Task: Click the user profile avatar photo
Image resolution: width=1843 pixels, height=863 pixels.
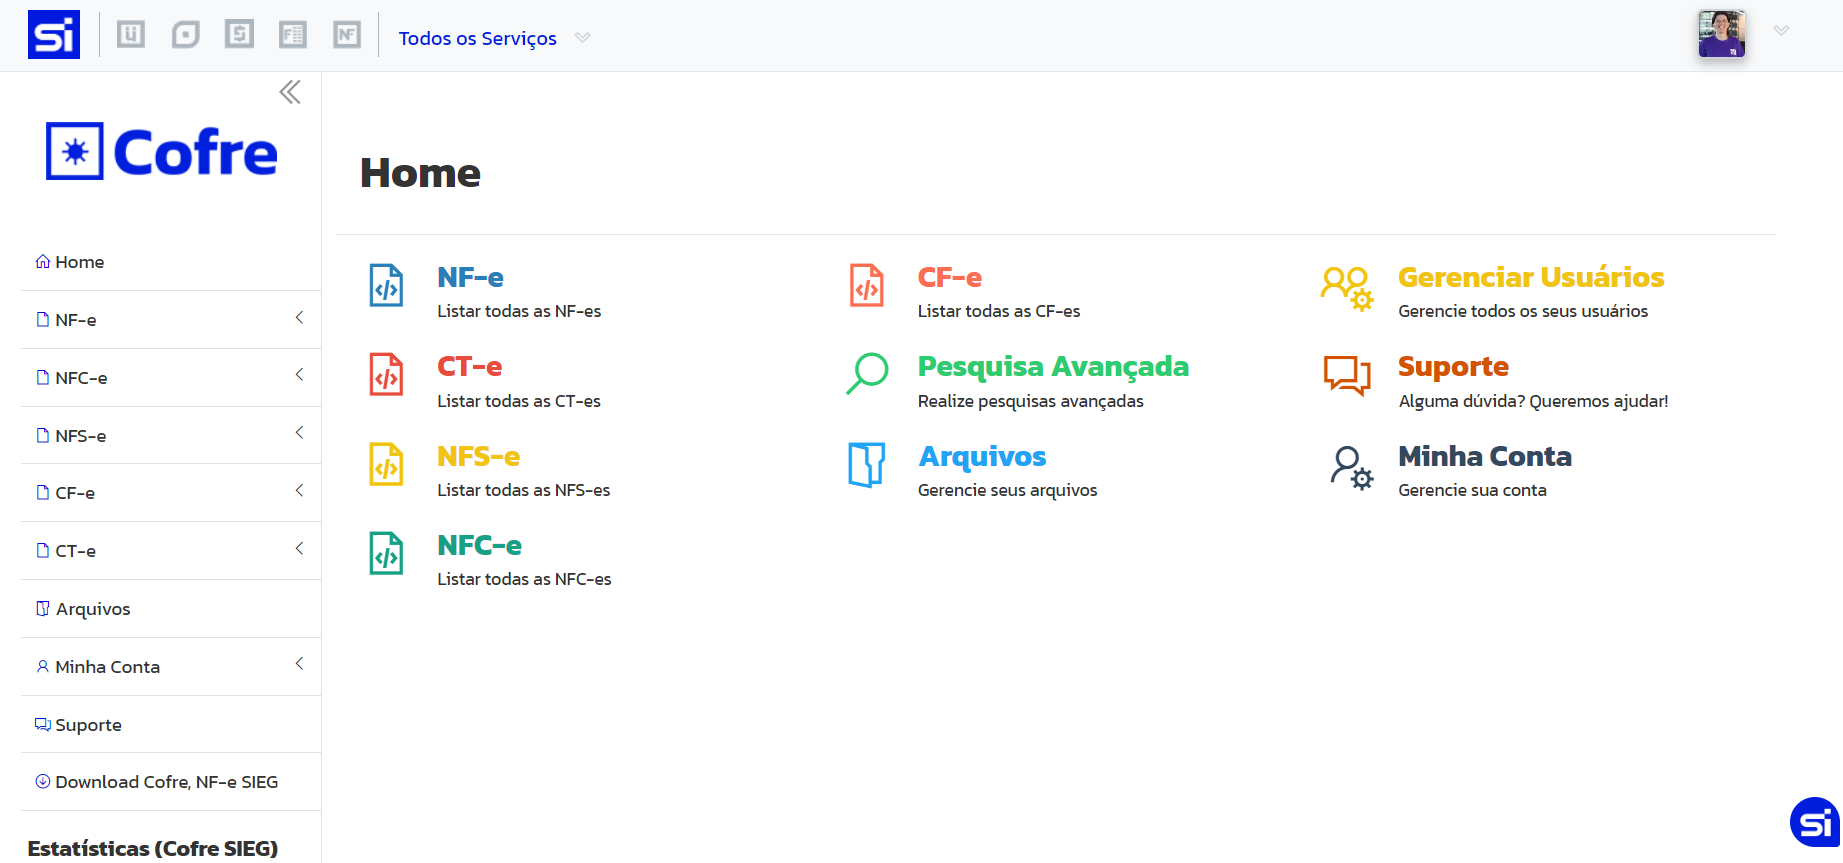Action: click(1721, 34)
